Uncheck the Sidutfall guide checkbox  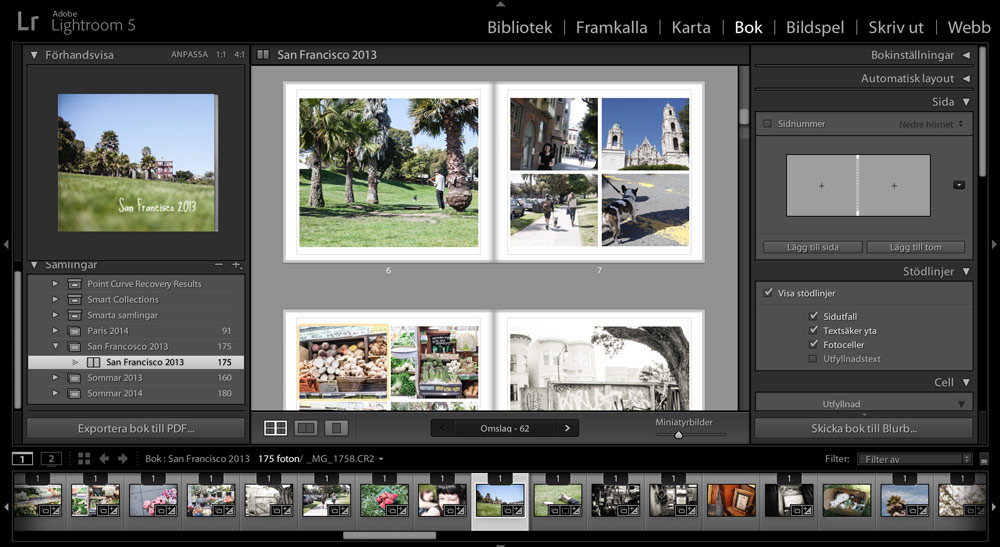coord(814,316)
